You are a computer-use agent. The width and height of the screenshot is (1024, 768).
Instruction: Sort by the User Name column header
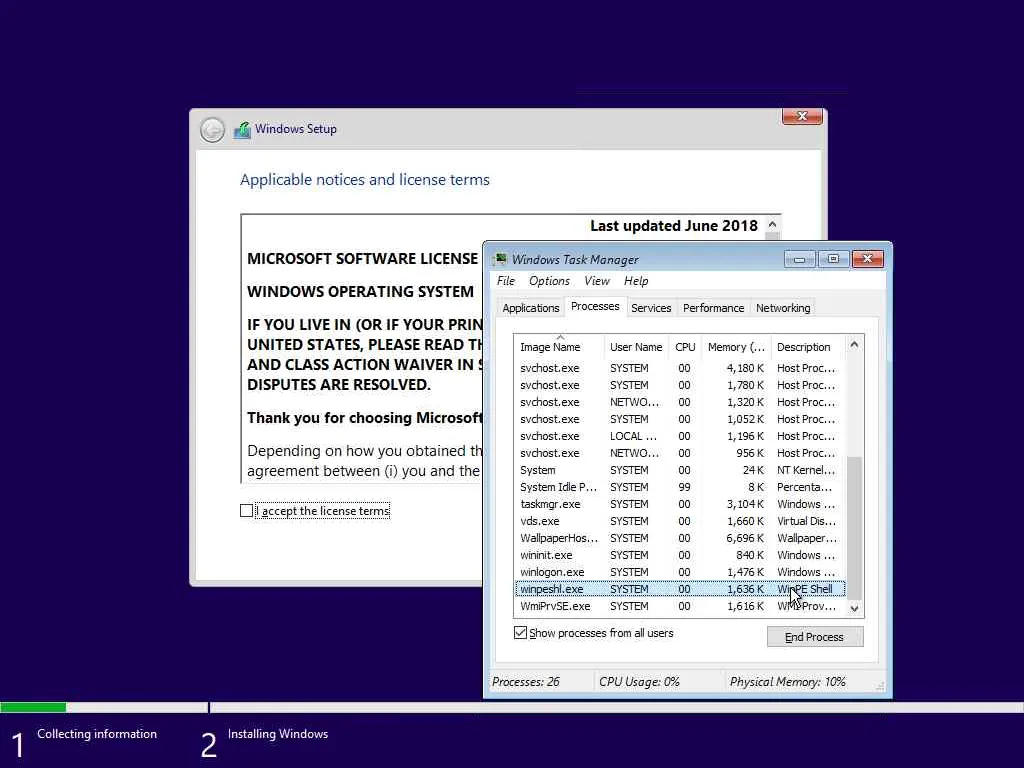(636, 347)
